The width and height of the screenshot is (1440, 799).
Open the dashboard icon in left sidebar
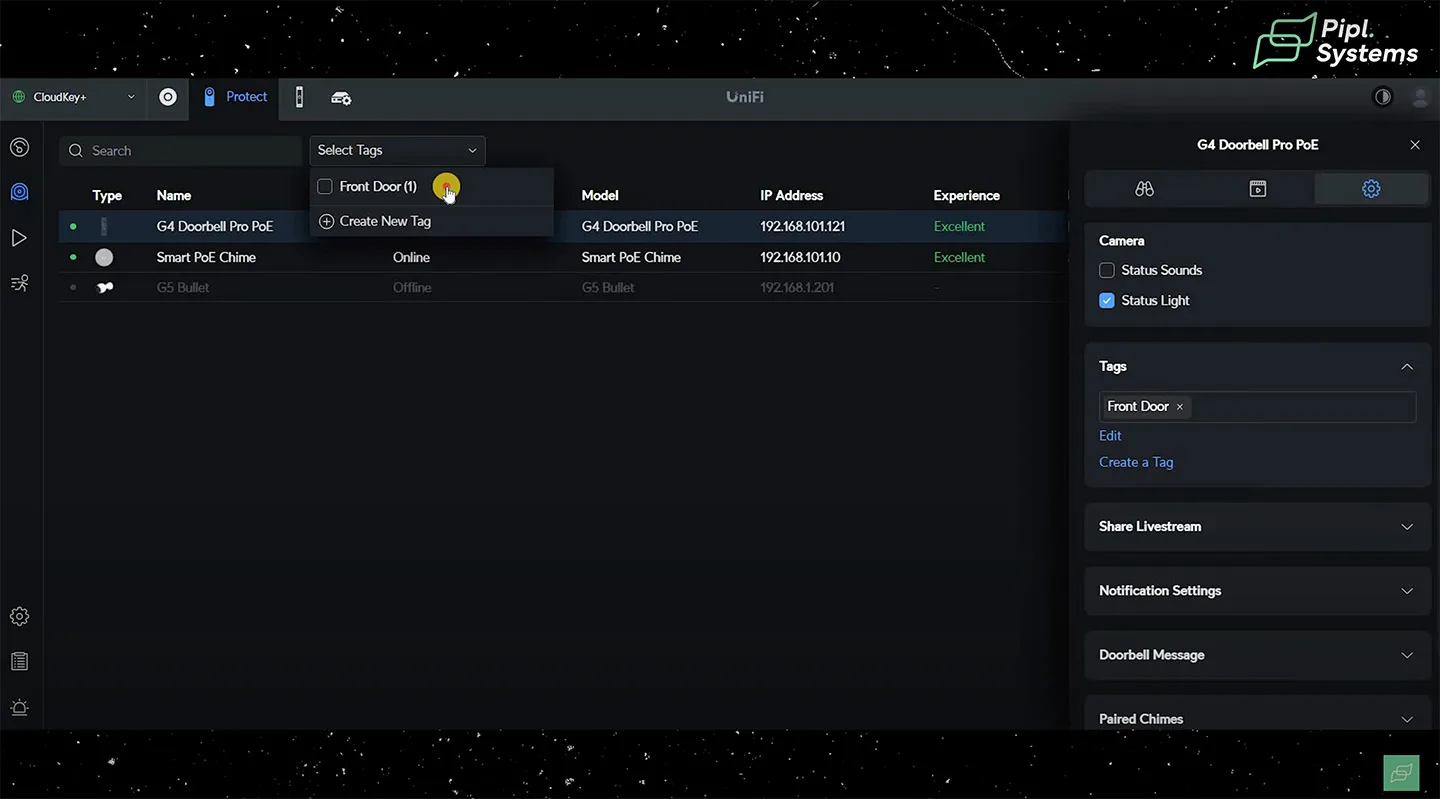pos(19,148)
